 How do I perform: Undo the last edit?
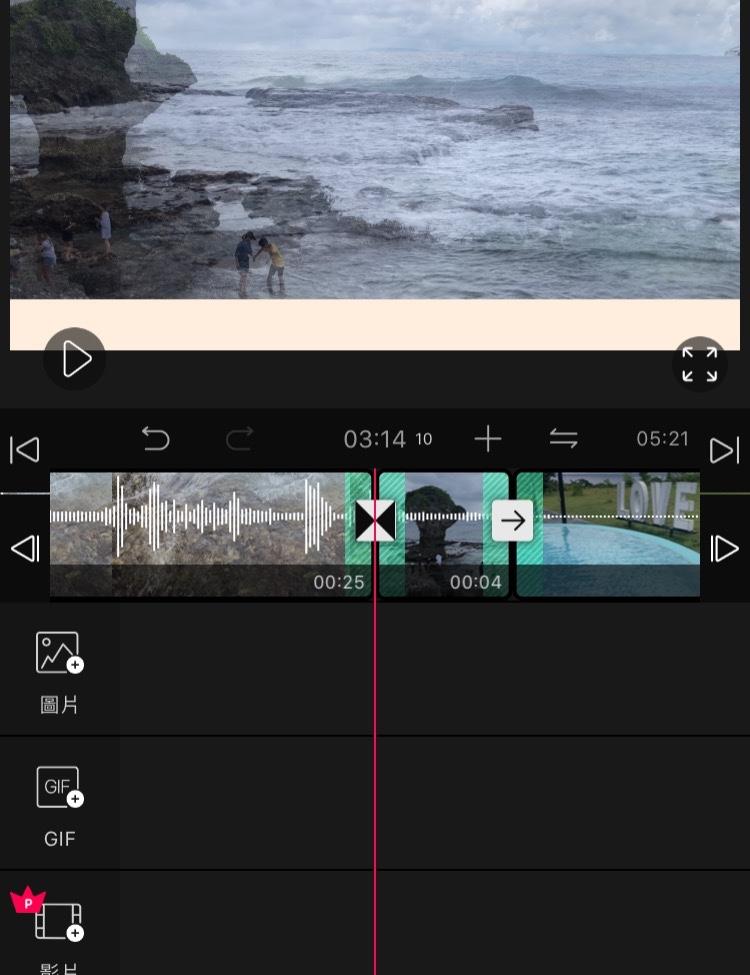[x=155, y=439]
